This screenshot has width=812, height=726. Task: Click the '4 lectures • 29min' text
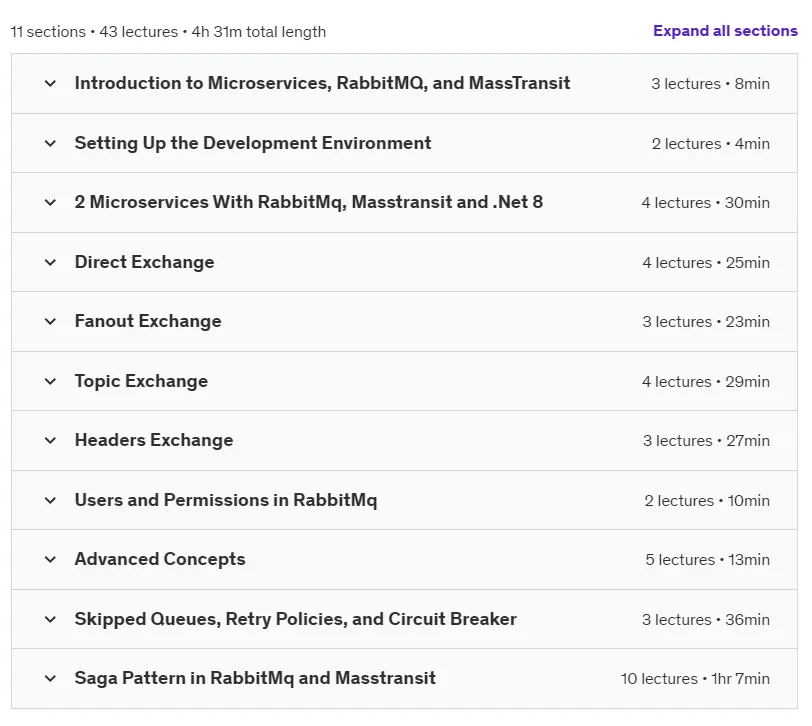706,382
